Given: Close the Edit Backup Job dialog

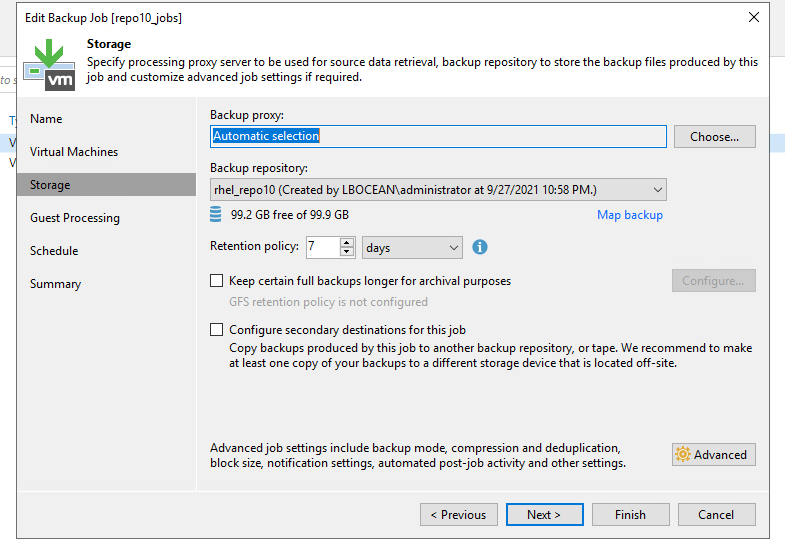Looking at the screenshot, I should pyautogui.click(x=753, y=17).
